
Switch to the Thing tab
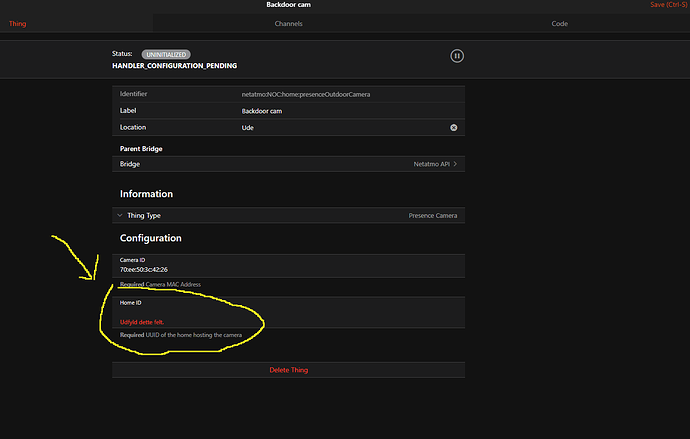tap(18, 24)
